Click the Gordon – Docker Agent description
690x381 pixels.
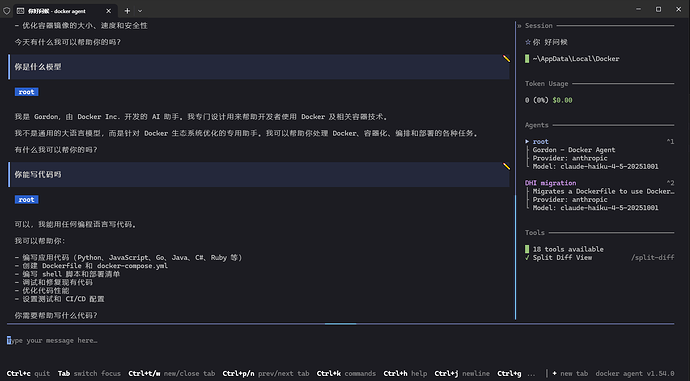point(574,150)
